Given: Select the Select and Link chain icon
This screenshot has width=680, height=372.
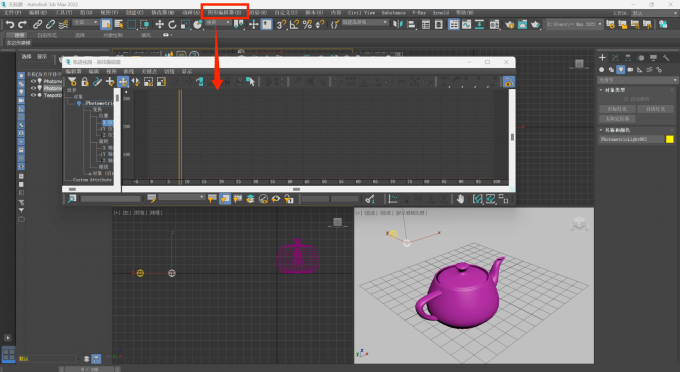Looking at the screenshot, I should [x=38, y=24].
